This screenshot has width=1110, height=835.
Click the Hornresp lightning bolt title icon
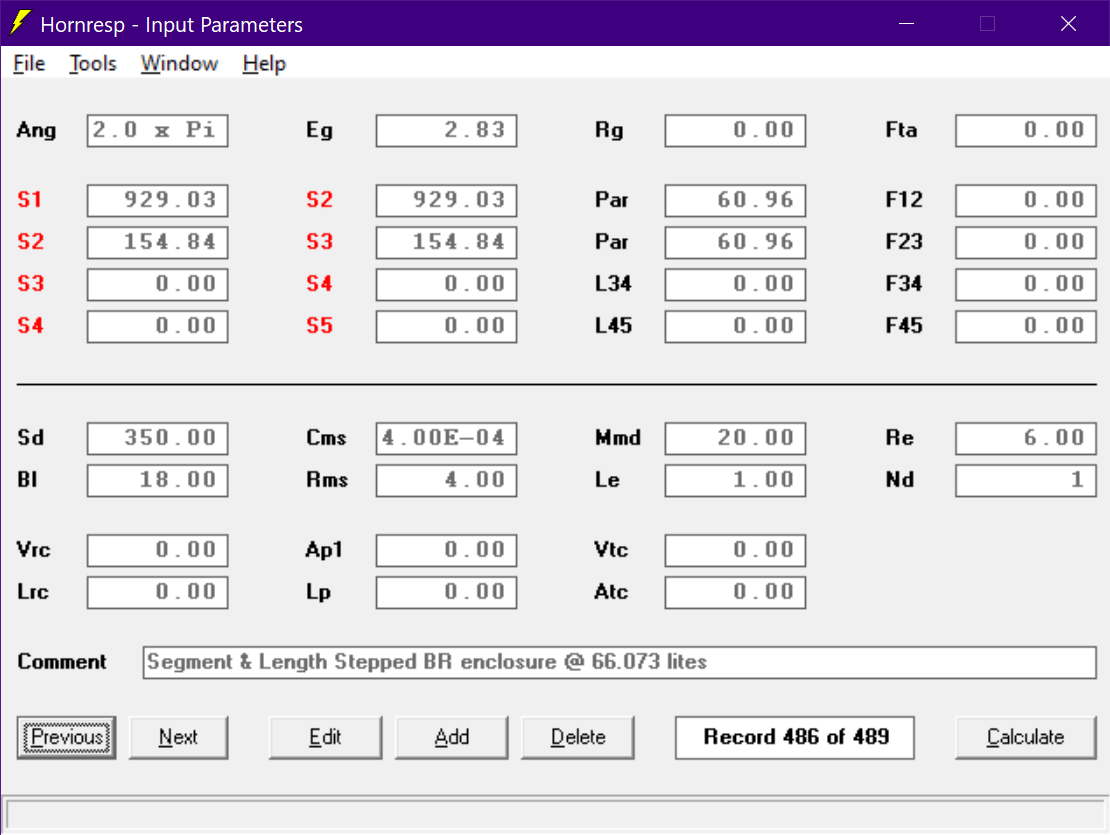tap(21, 23)
